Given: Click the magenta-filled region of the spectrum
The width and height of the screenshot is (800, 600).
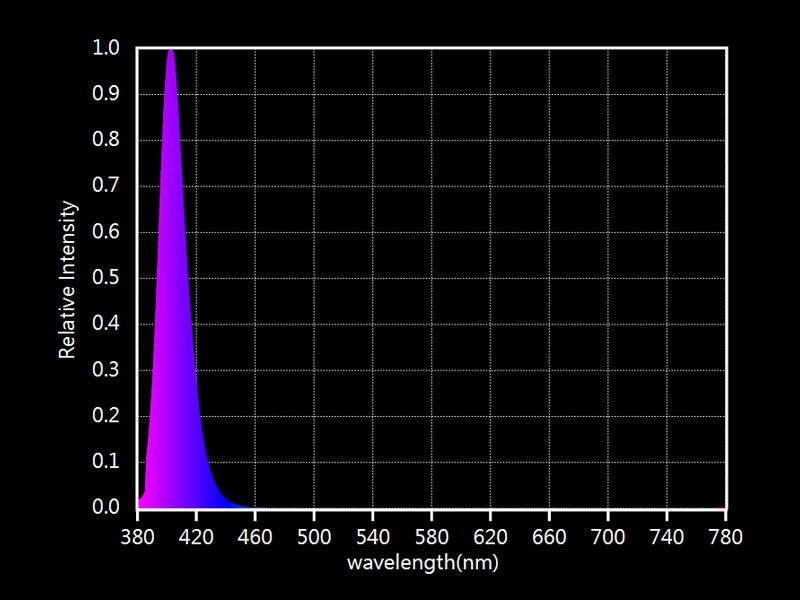Looking at the screenshot, I should pyautogui.click(x=166, y=300).
